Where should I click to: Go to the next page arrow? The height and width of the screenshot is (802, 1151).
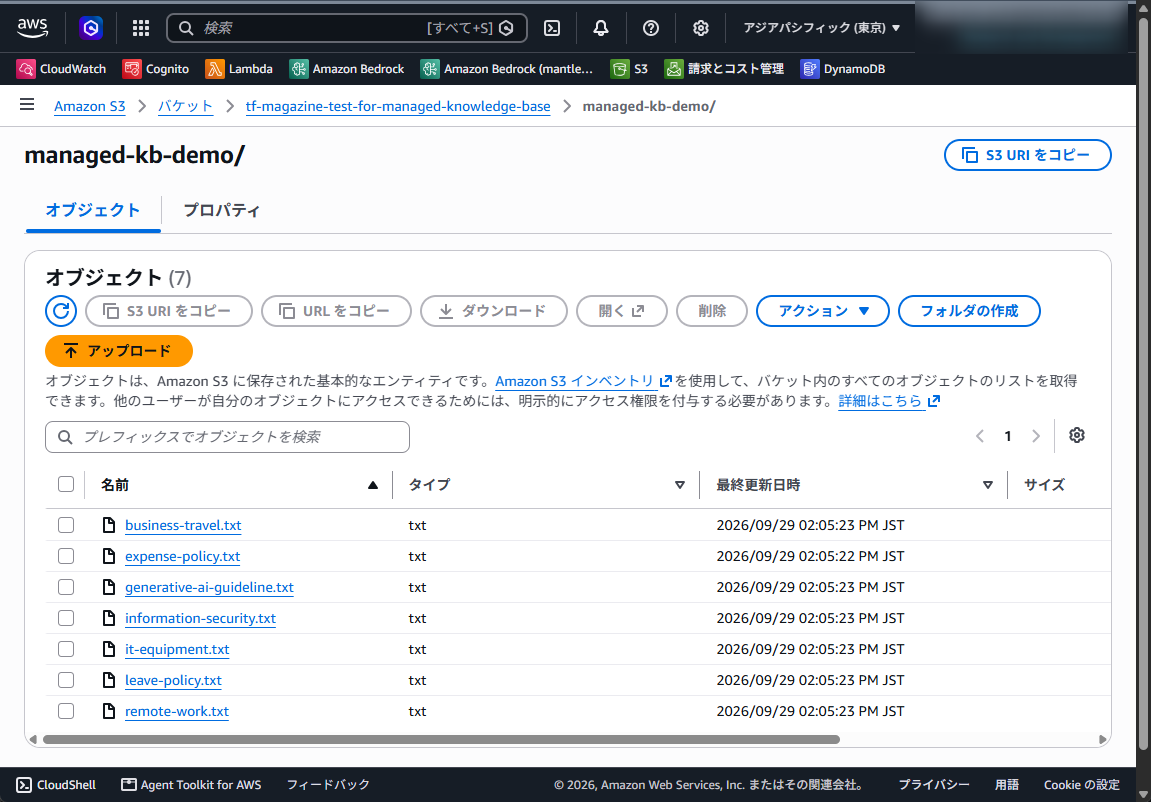(1036, 436)
